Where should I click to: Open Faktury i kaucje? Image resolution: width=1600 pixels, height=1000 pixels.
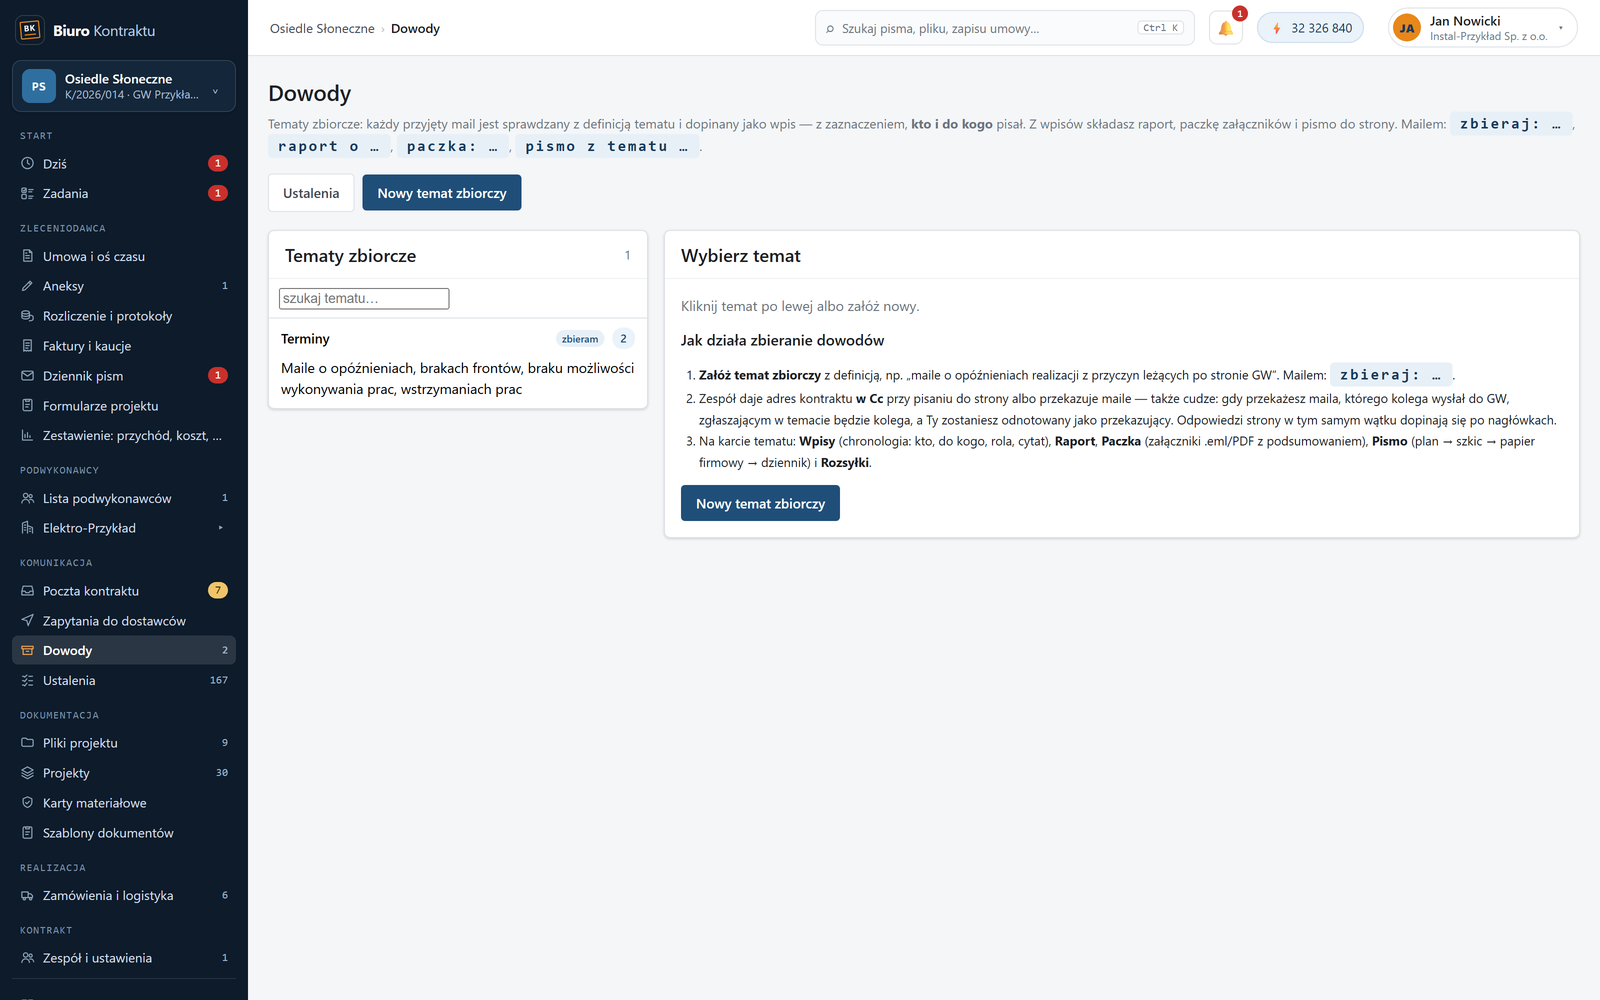pyautogui.click(x=124, y=346)
